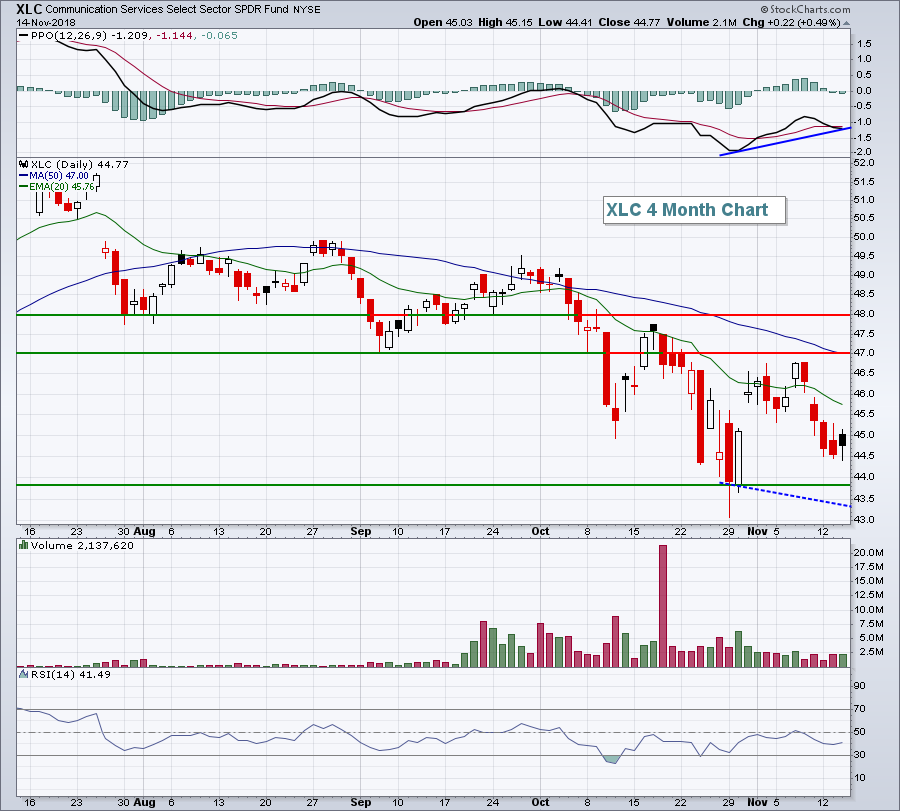Click the 14-Nov-2018 chart date
Image resolution: width=900 pixels, height=811 pixels.
click(x=45, y=22)
